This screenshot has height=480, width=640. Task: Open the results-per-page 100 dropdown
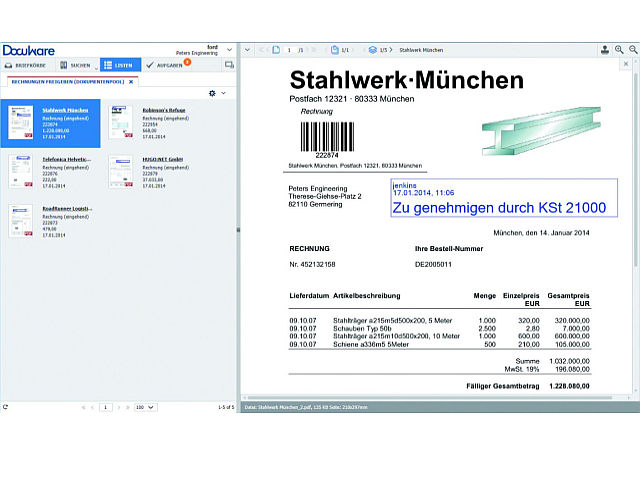(x=145, y=407)
